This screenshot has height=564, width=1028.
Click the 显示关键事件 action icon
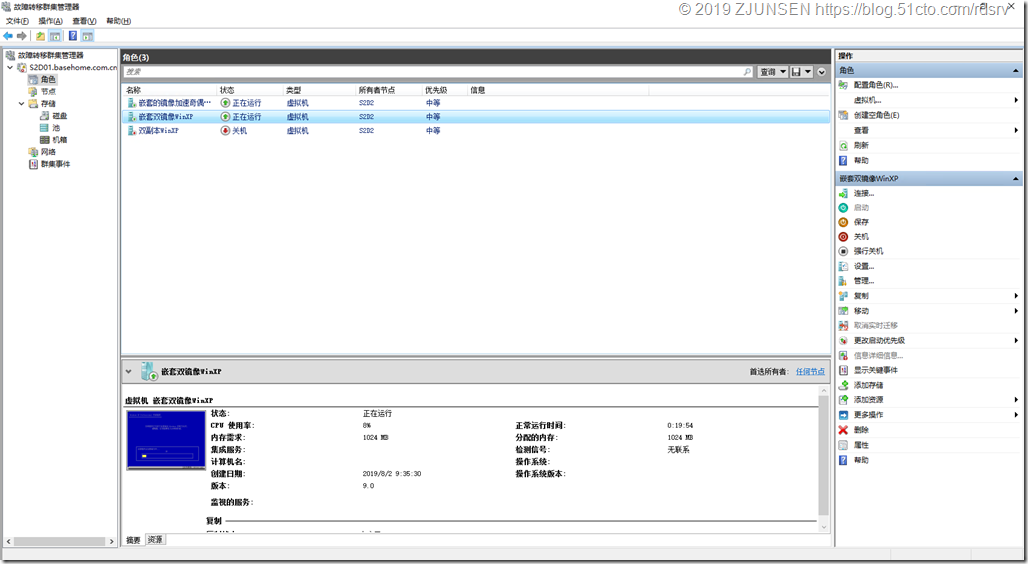point(844,370)
